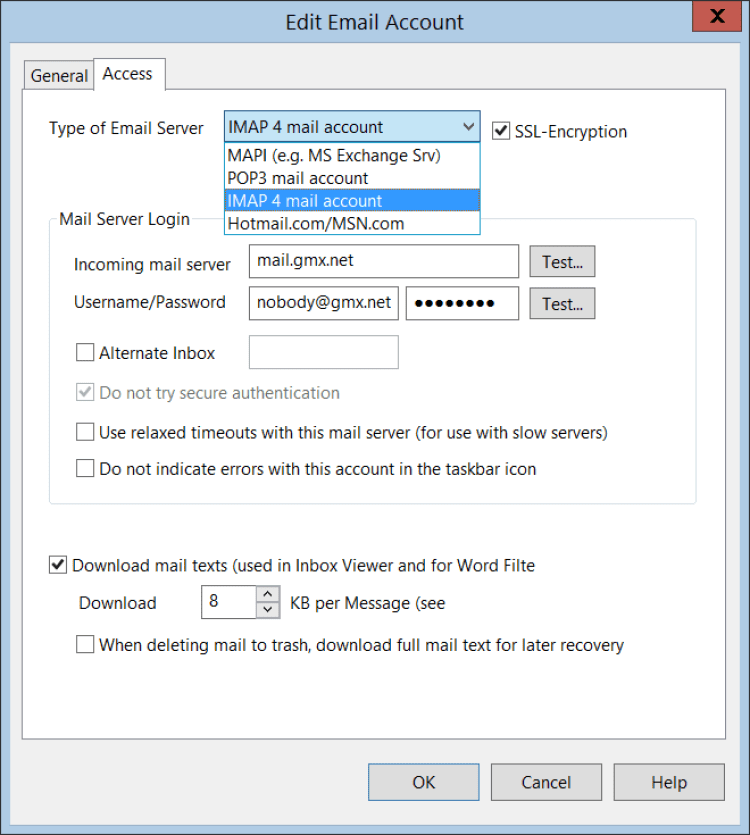750x835 pixels.
Task: Click the Alternate Inbox text field
Action: [323, 352]
